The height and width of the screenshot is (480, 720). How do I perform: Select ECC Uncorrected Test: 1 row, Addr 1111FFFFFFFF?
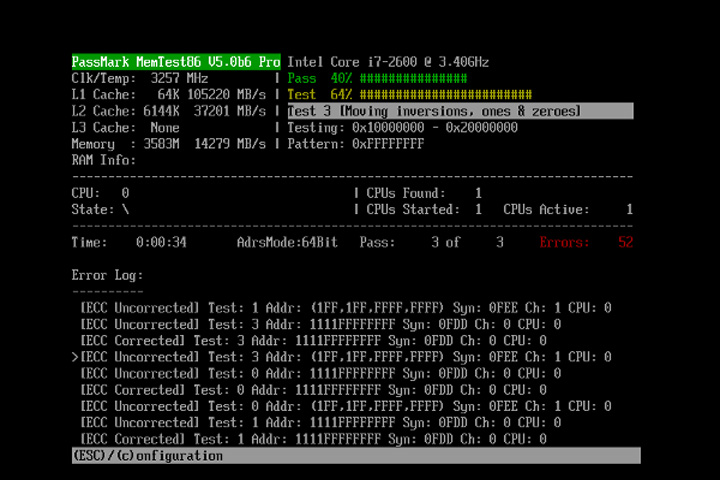pyautogui.click(x=321, y=423)
